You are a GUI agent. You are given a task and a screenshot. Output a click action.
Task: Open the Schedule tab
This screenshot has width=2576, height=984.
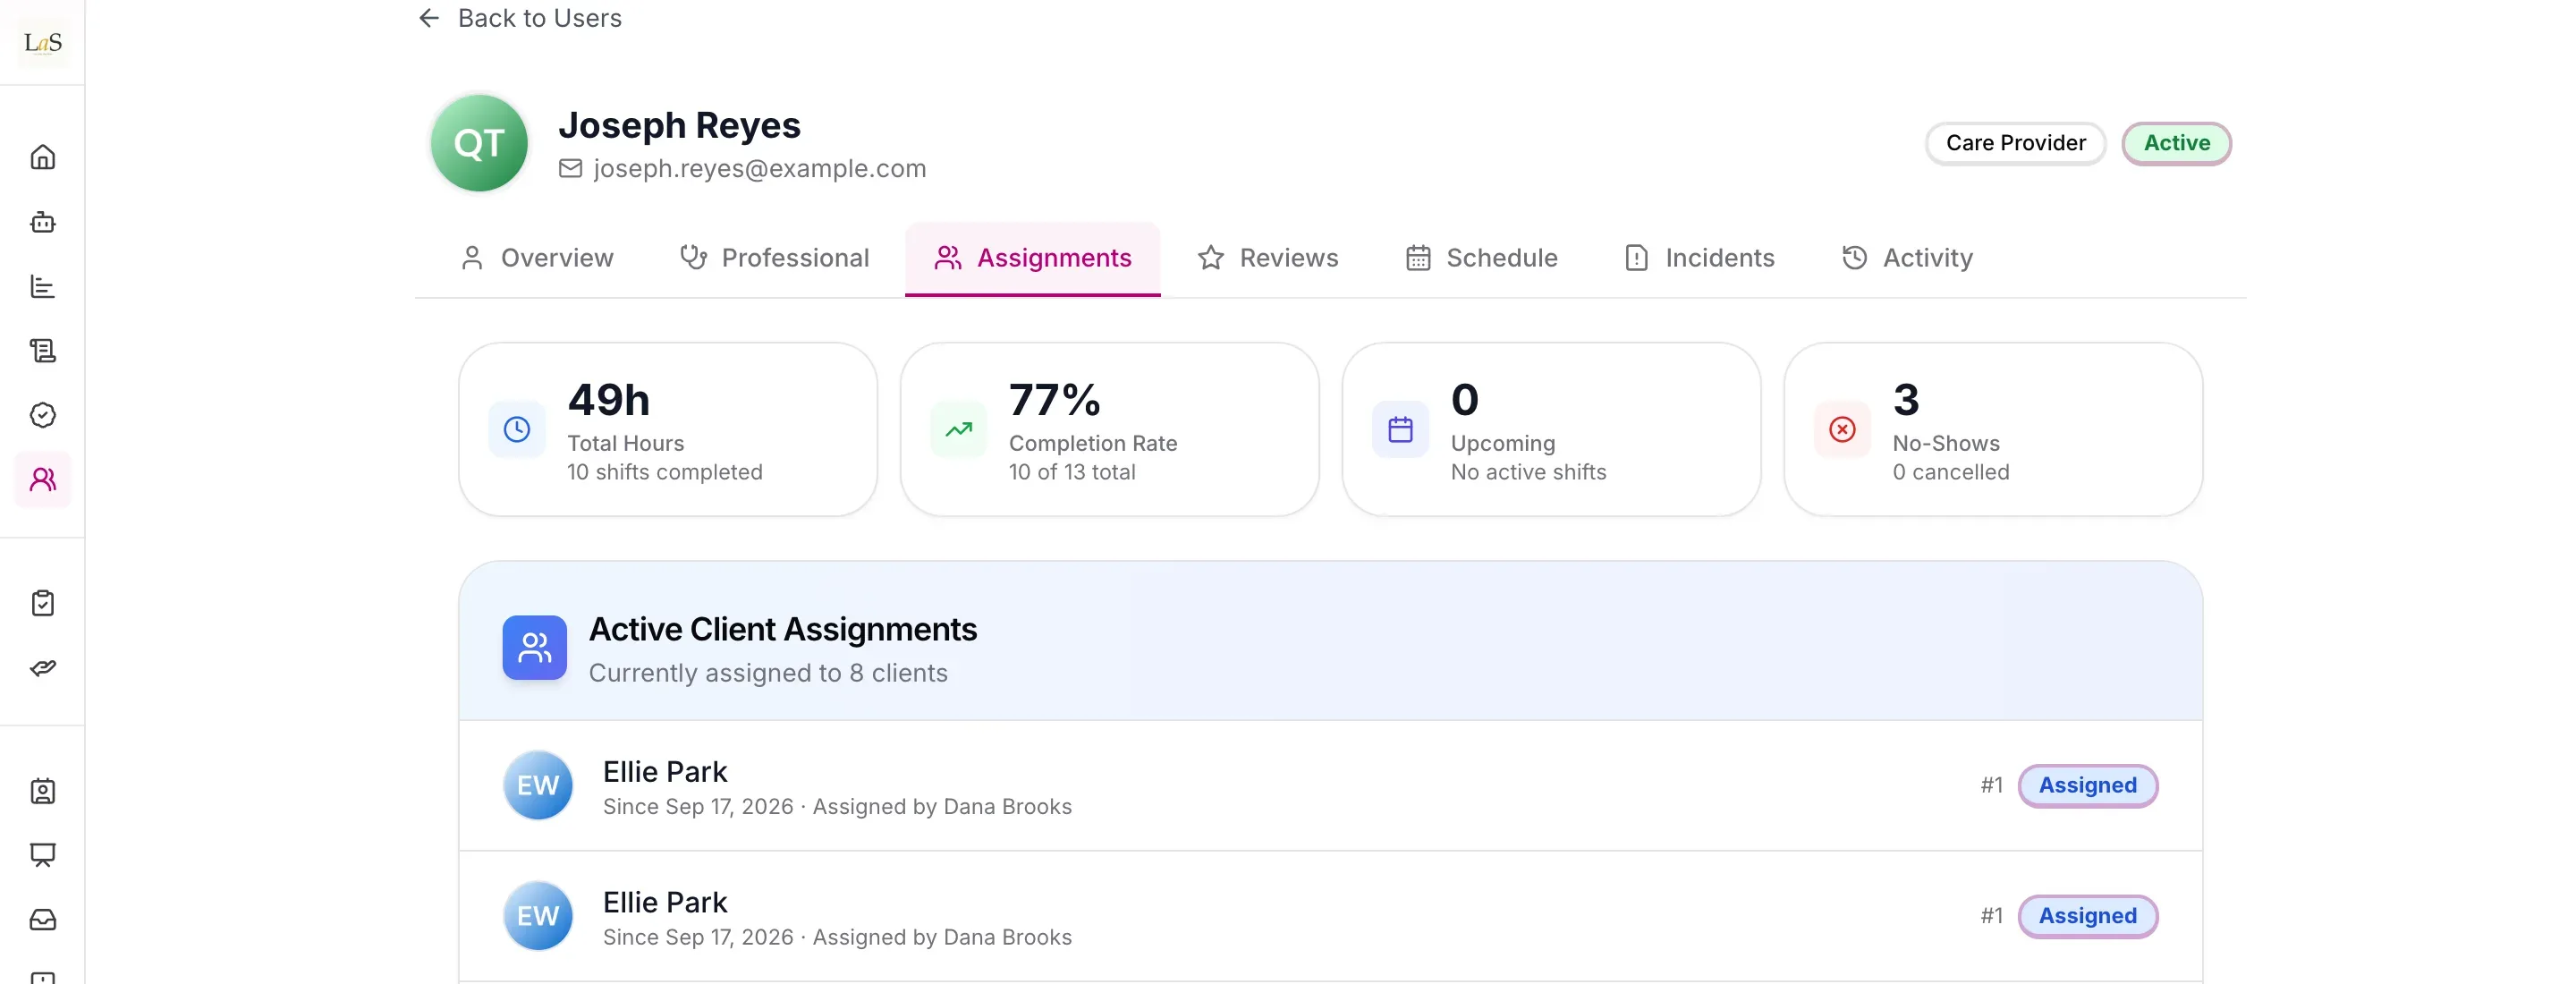tap(1482, 258)
